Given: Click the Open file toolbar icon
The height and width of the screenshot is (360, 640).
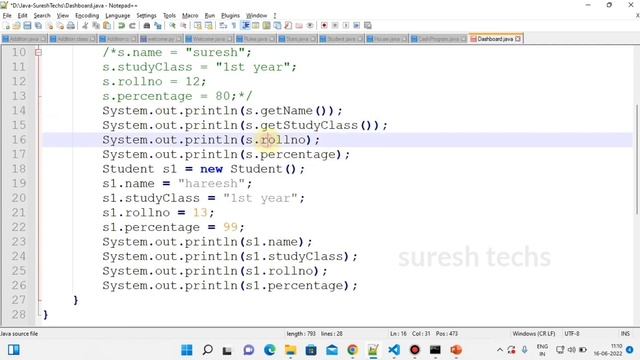Looking at the screenshot, I should tap(17, 26).
